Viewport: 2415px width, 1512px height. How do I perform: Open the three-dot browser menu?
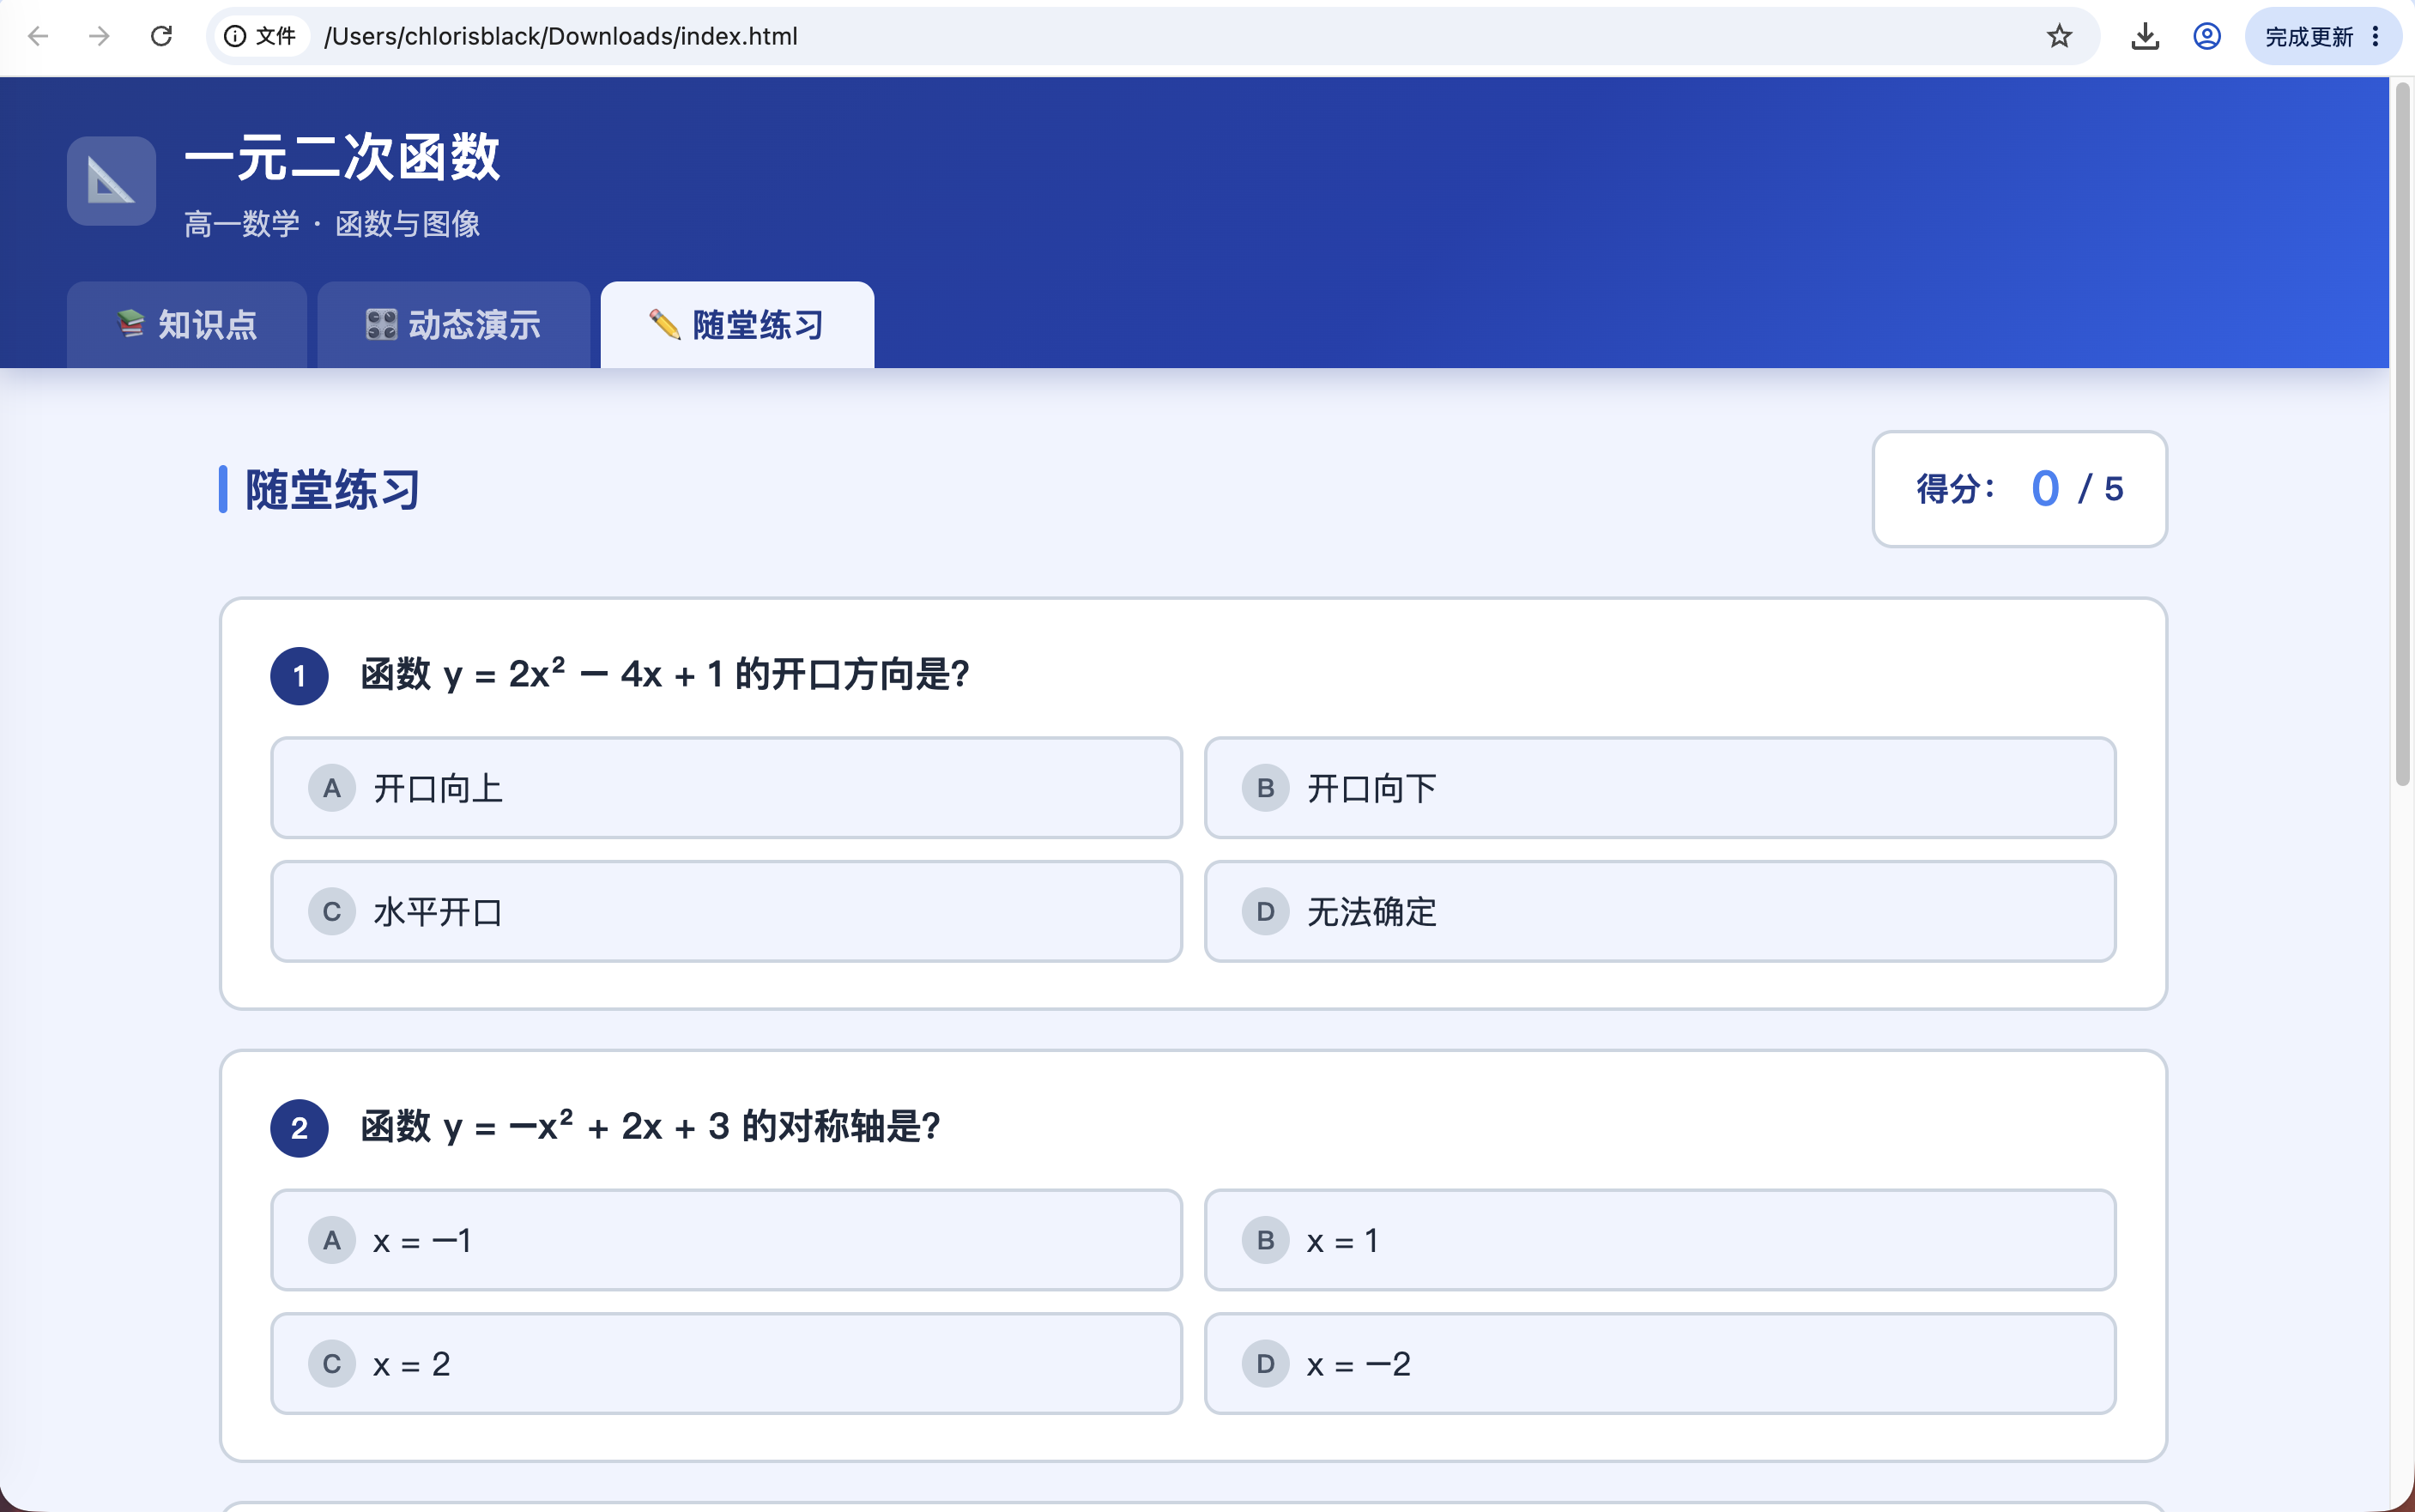2376,36
